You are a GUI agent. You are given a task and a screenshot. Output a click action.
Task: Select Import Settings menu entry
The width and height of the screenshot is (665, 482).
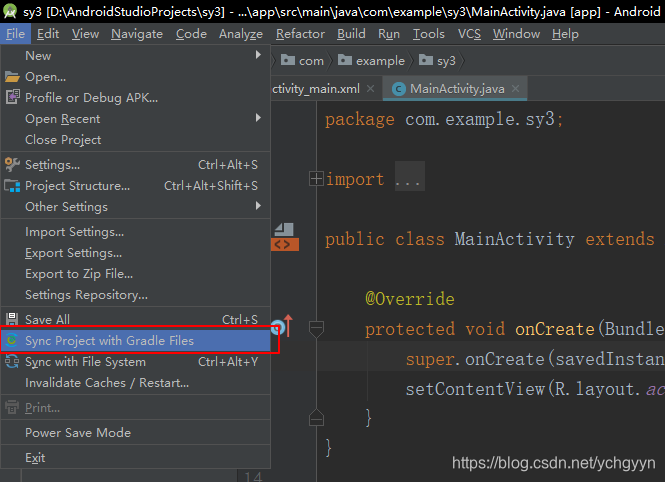(136, 231)
